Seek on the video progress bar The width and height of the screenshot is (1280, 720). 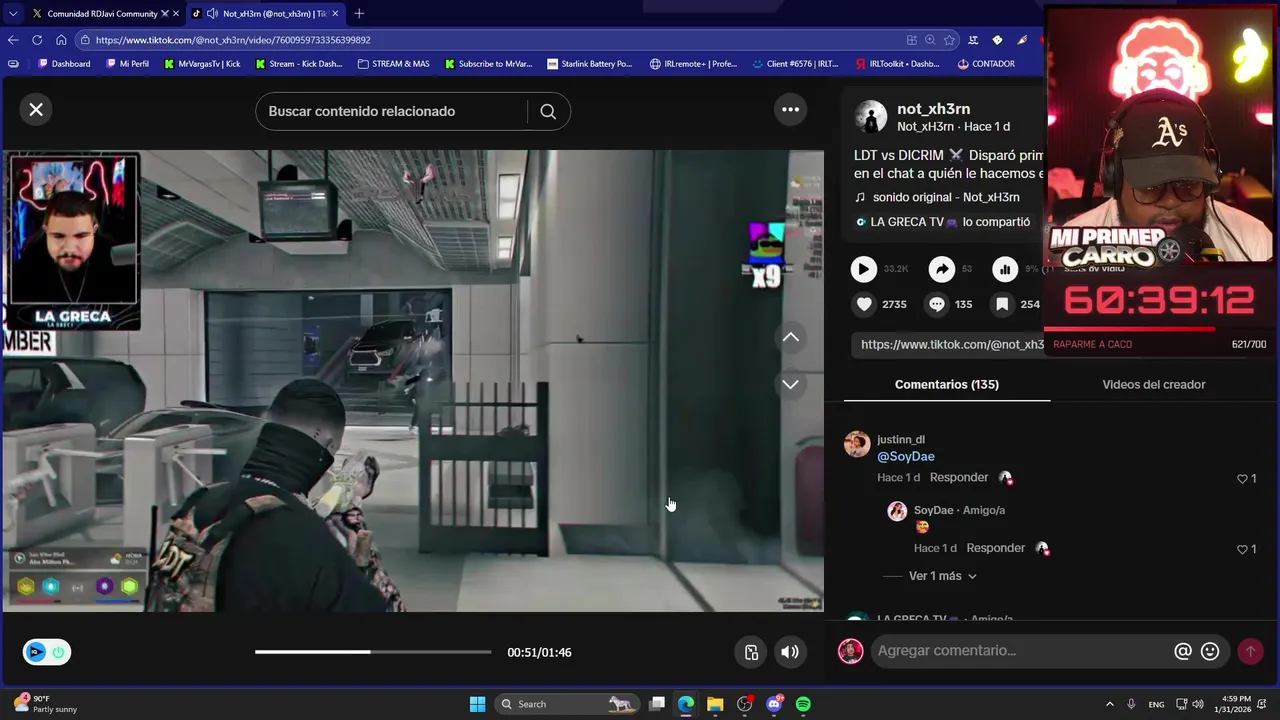pyautogui.click(x=373, y=652)
